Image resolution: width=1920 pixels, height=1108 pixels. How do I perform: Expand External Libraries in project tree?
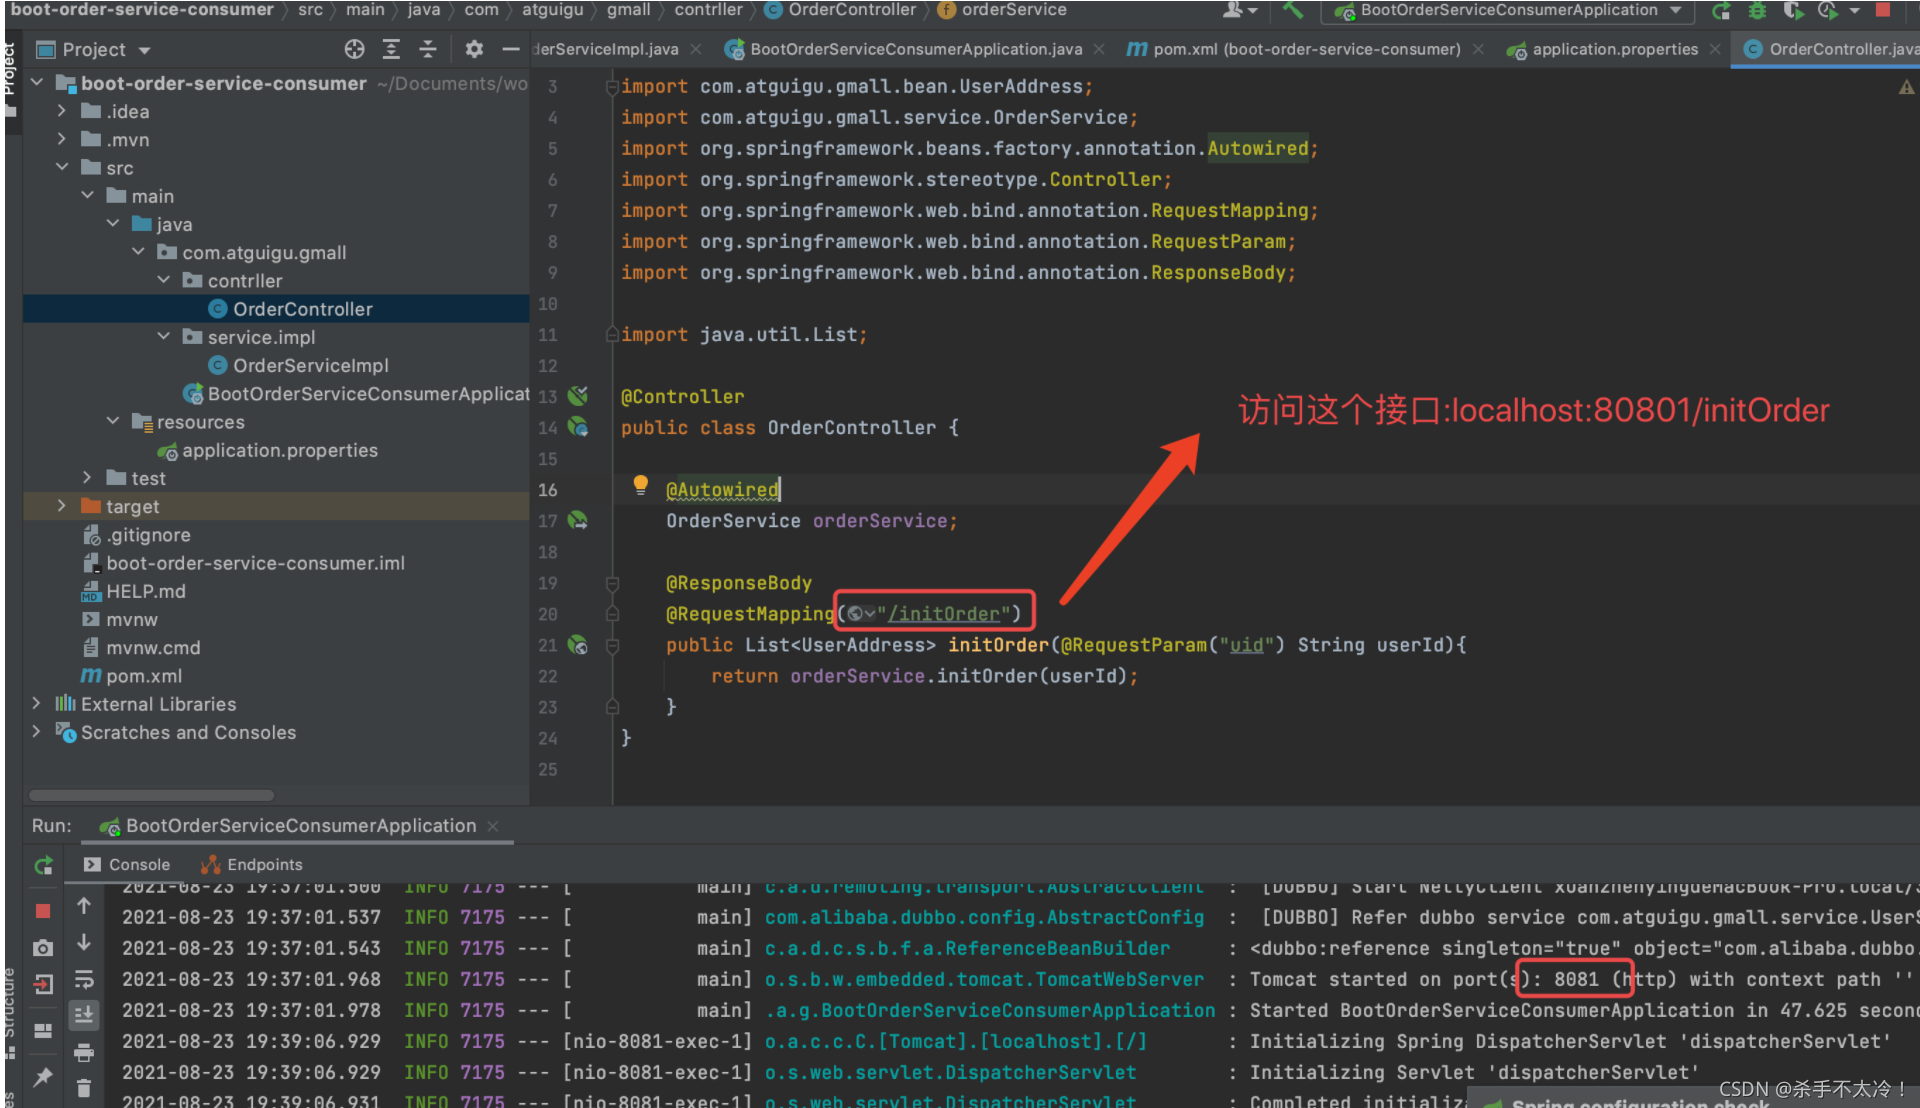[x=37, y=704]
